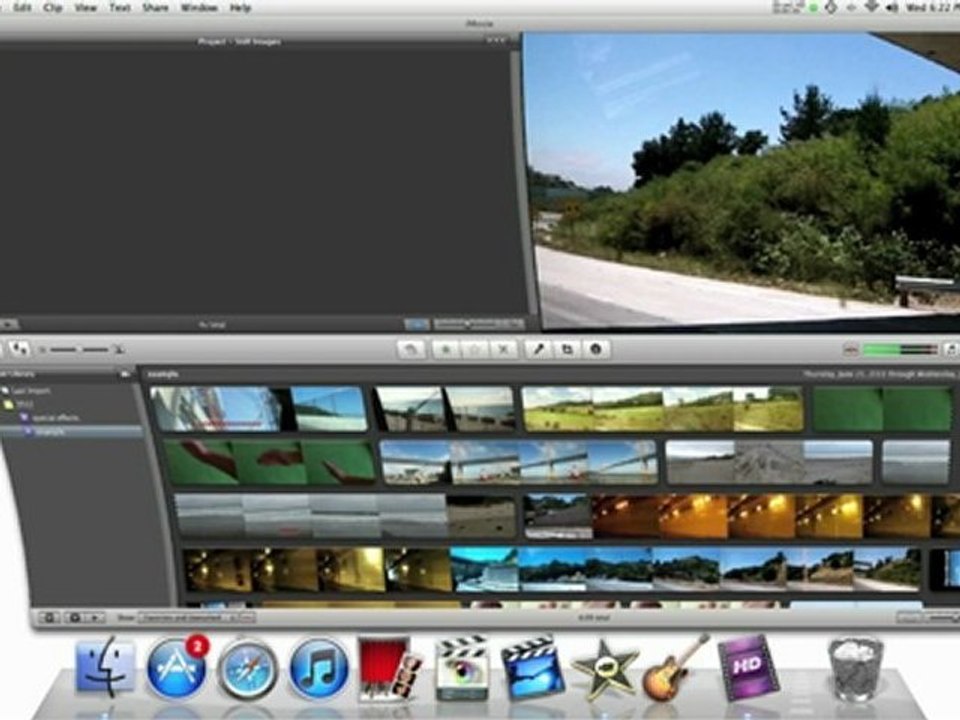Open the Show filter dropdown
960x720 pixels.
(x=190, y=618)
